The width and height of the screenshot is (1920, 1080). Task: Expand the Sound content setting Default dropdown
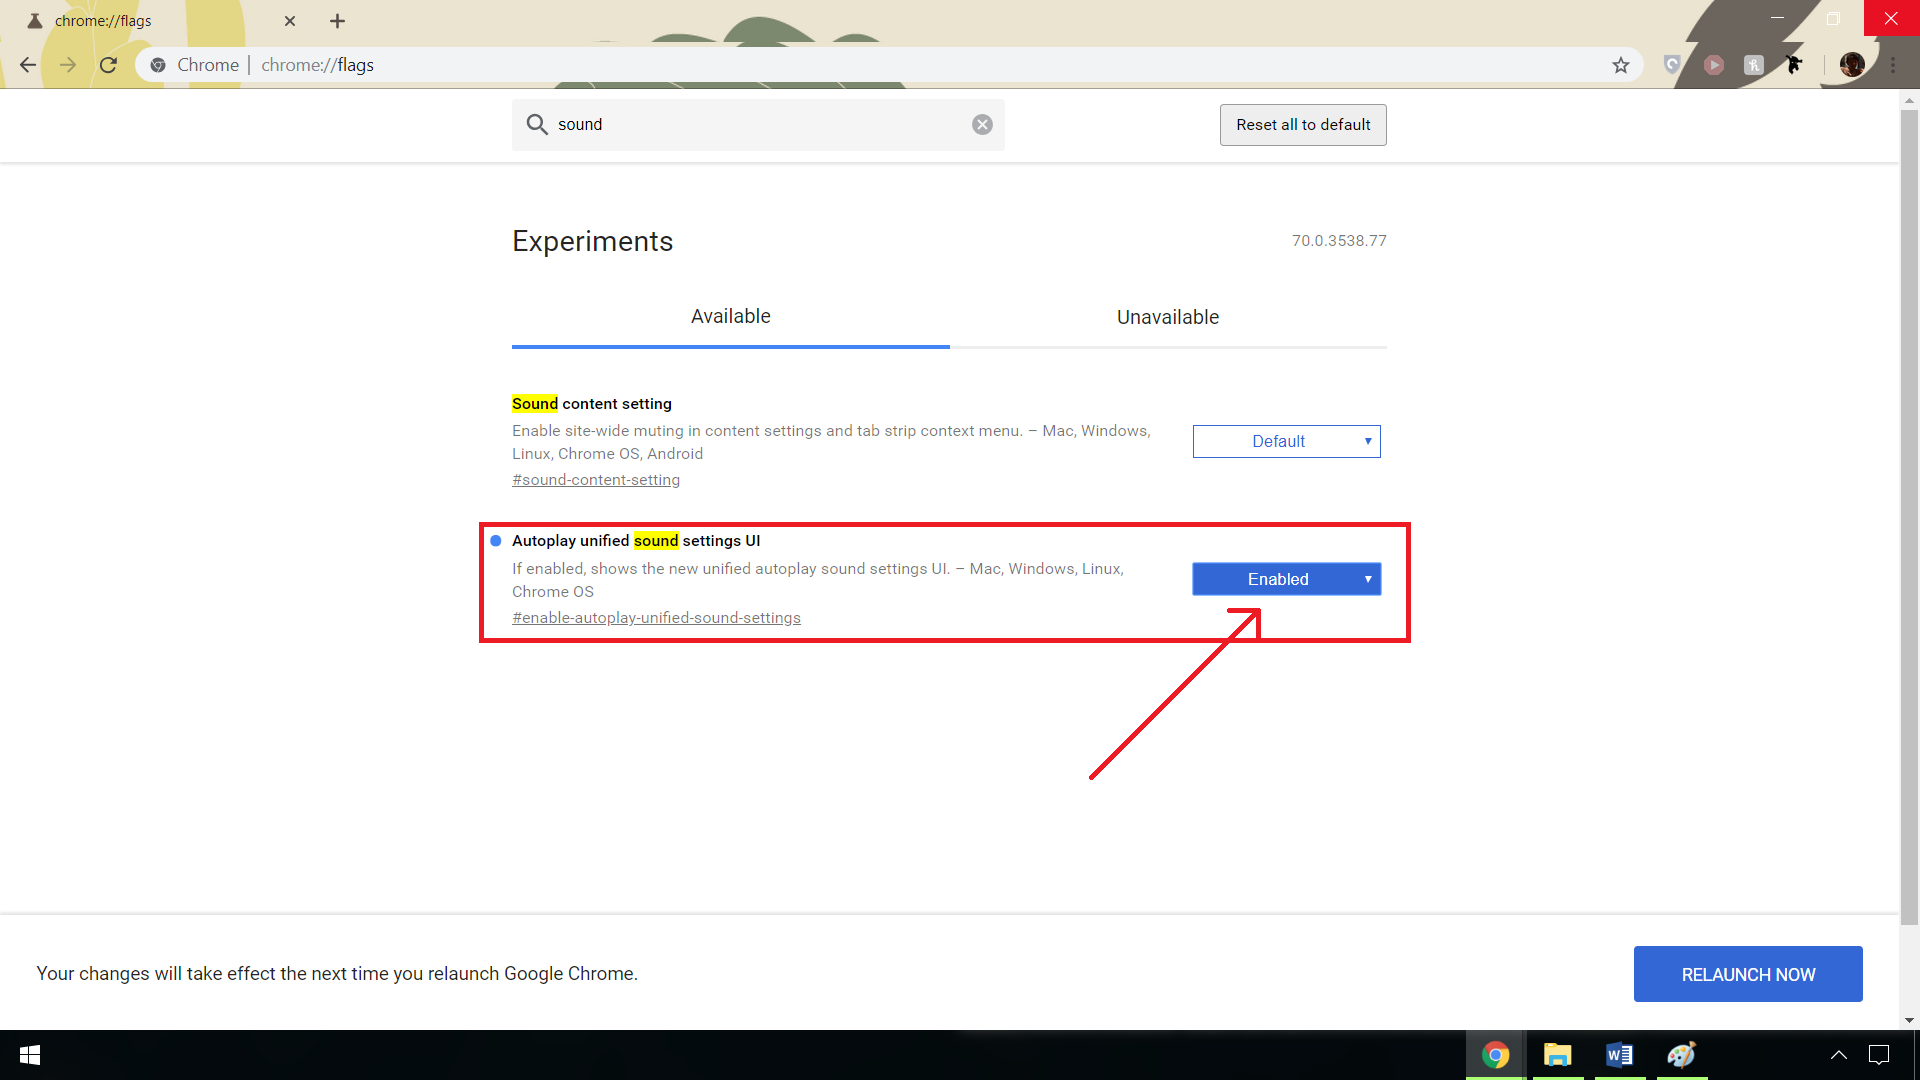[x=1286, y=441]
